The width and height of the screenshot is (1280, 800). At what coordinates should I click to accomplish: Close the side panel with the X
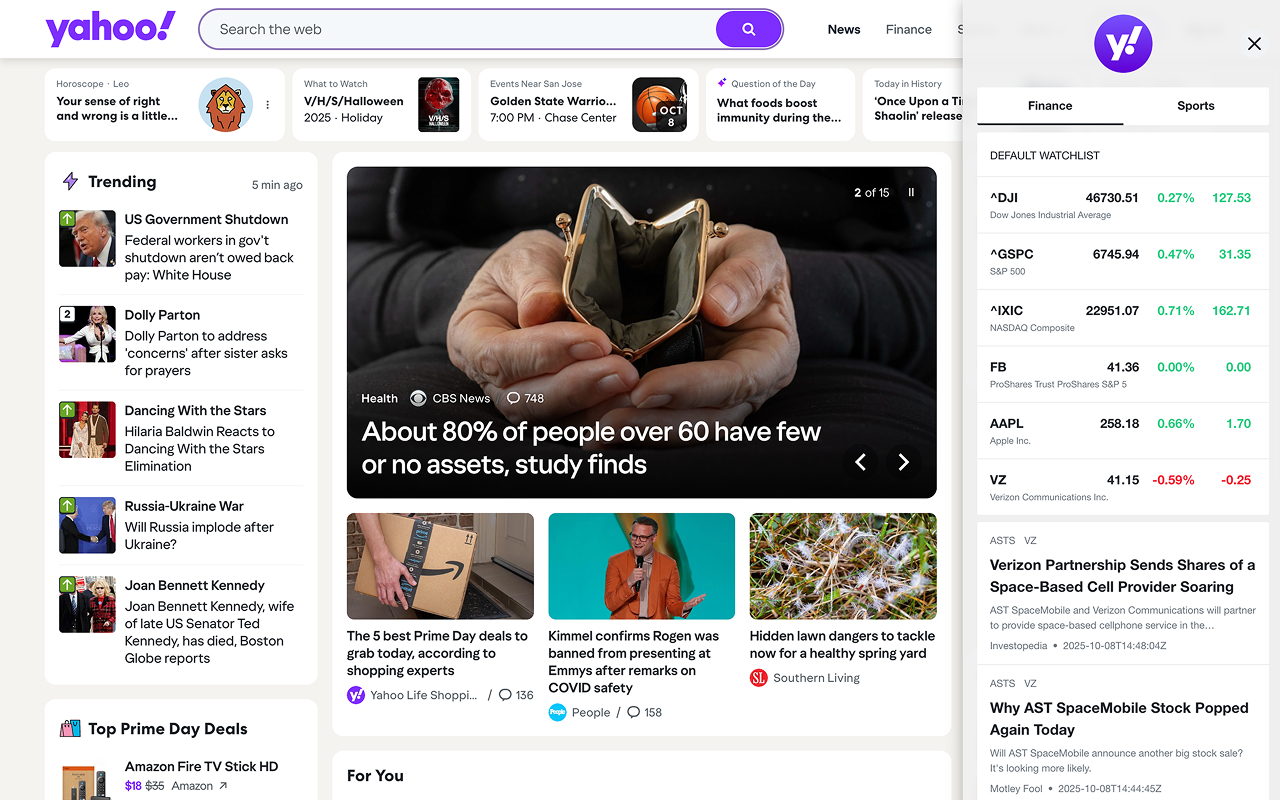[x=1254, y=44]
